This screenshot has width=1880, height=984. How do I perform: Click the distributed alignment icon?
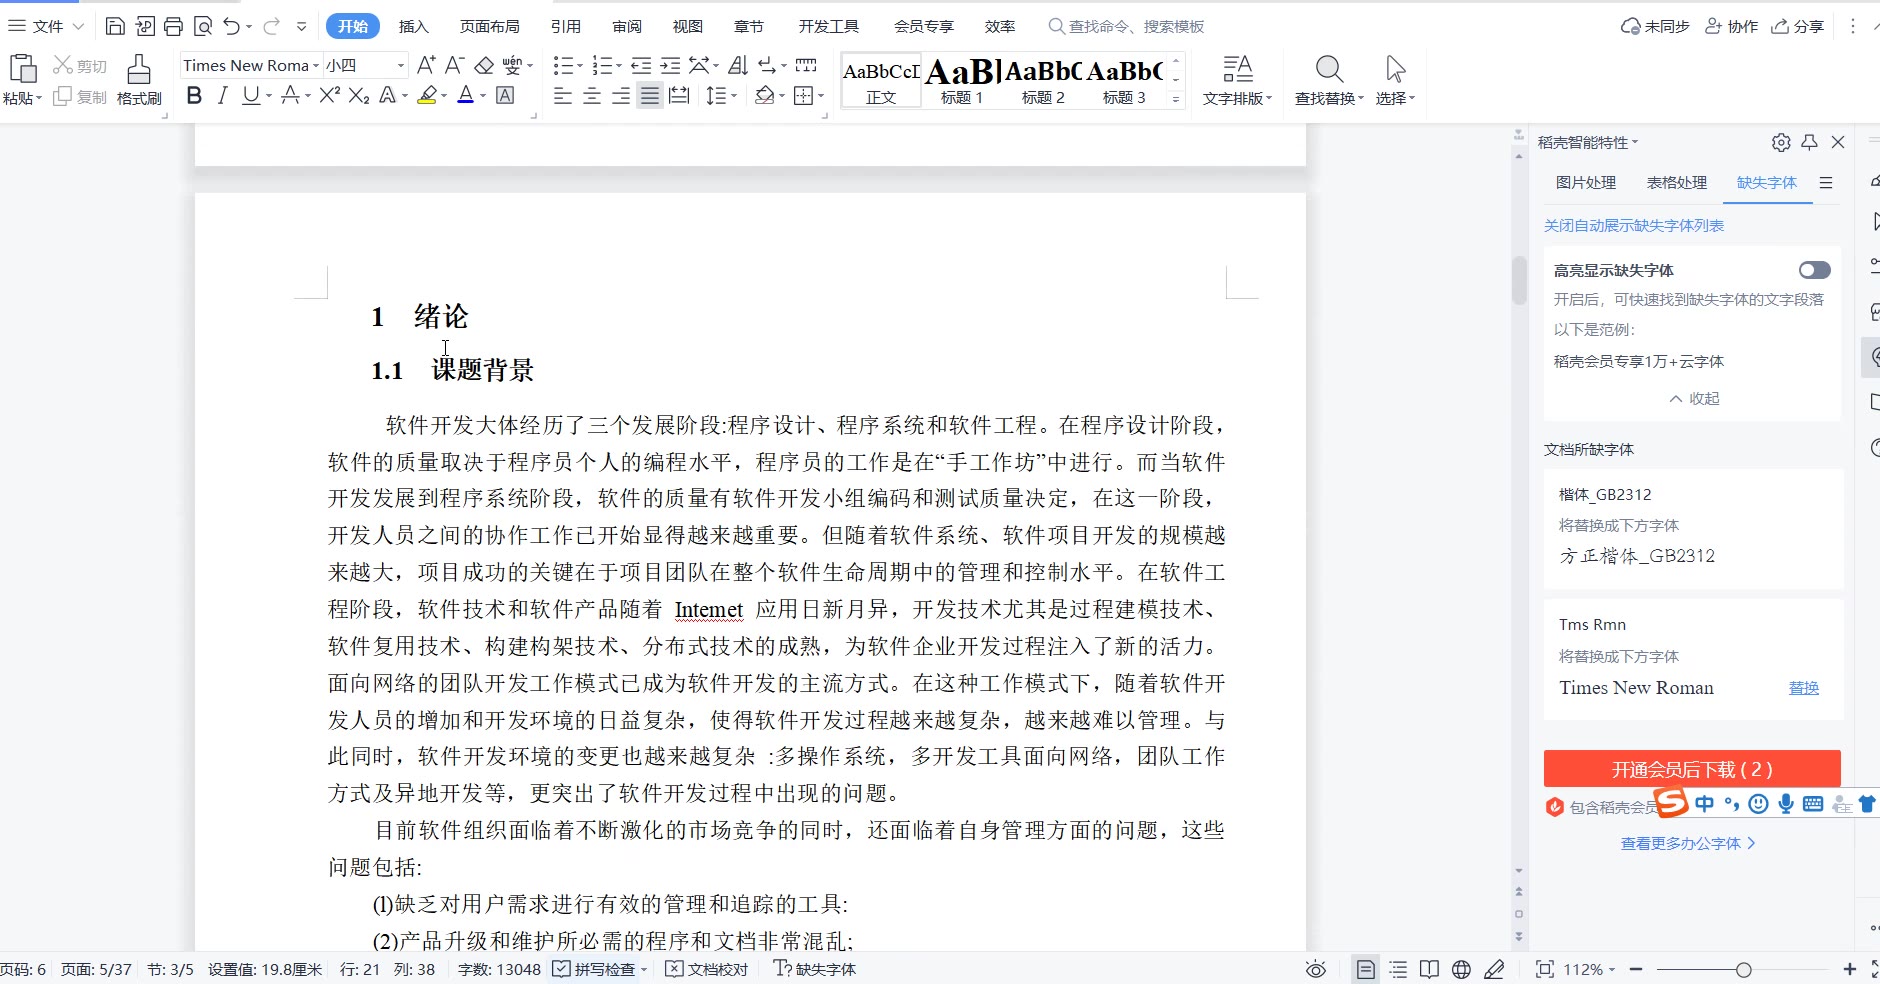tap(679, 96)
